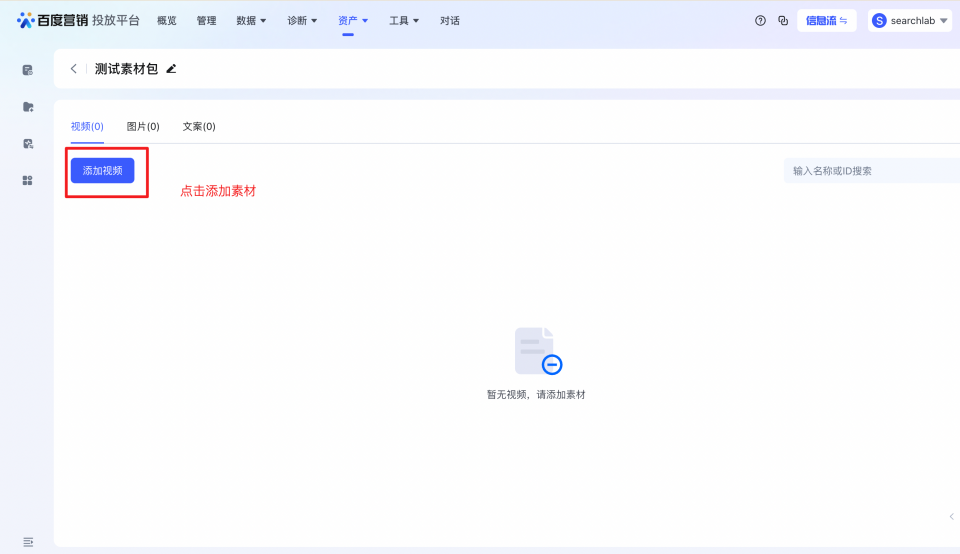
Task: Click the 添加视频 button
Action: tap(102, 171)
